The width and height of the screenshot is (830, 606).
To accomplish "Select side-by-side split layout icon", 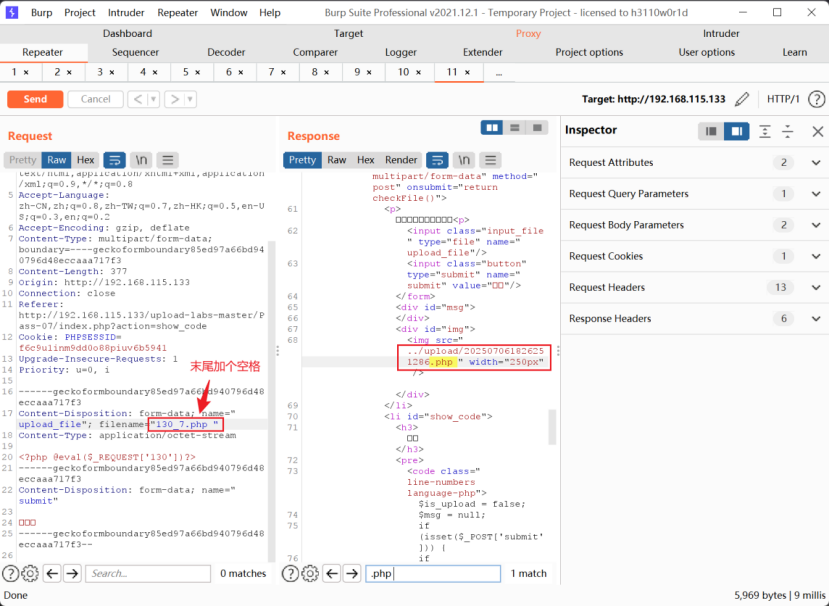I will [492, 128].
